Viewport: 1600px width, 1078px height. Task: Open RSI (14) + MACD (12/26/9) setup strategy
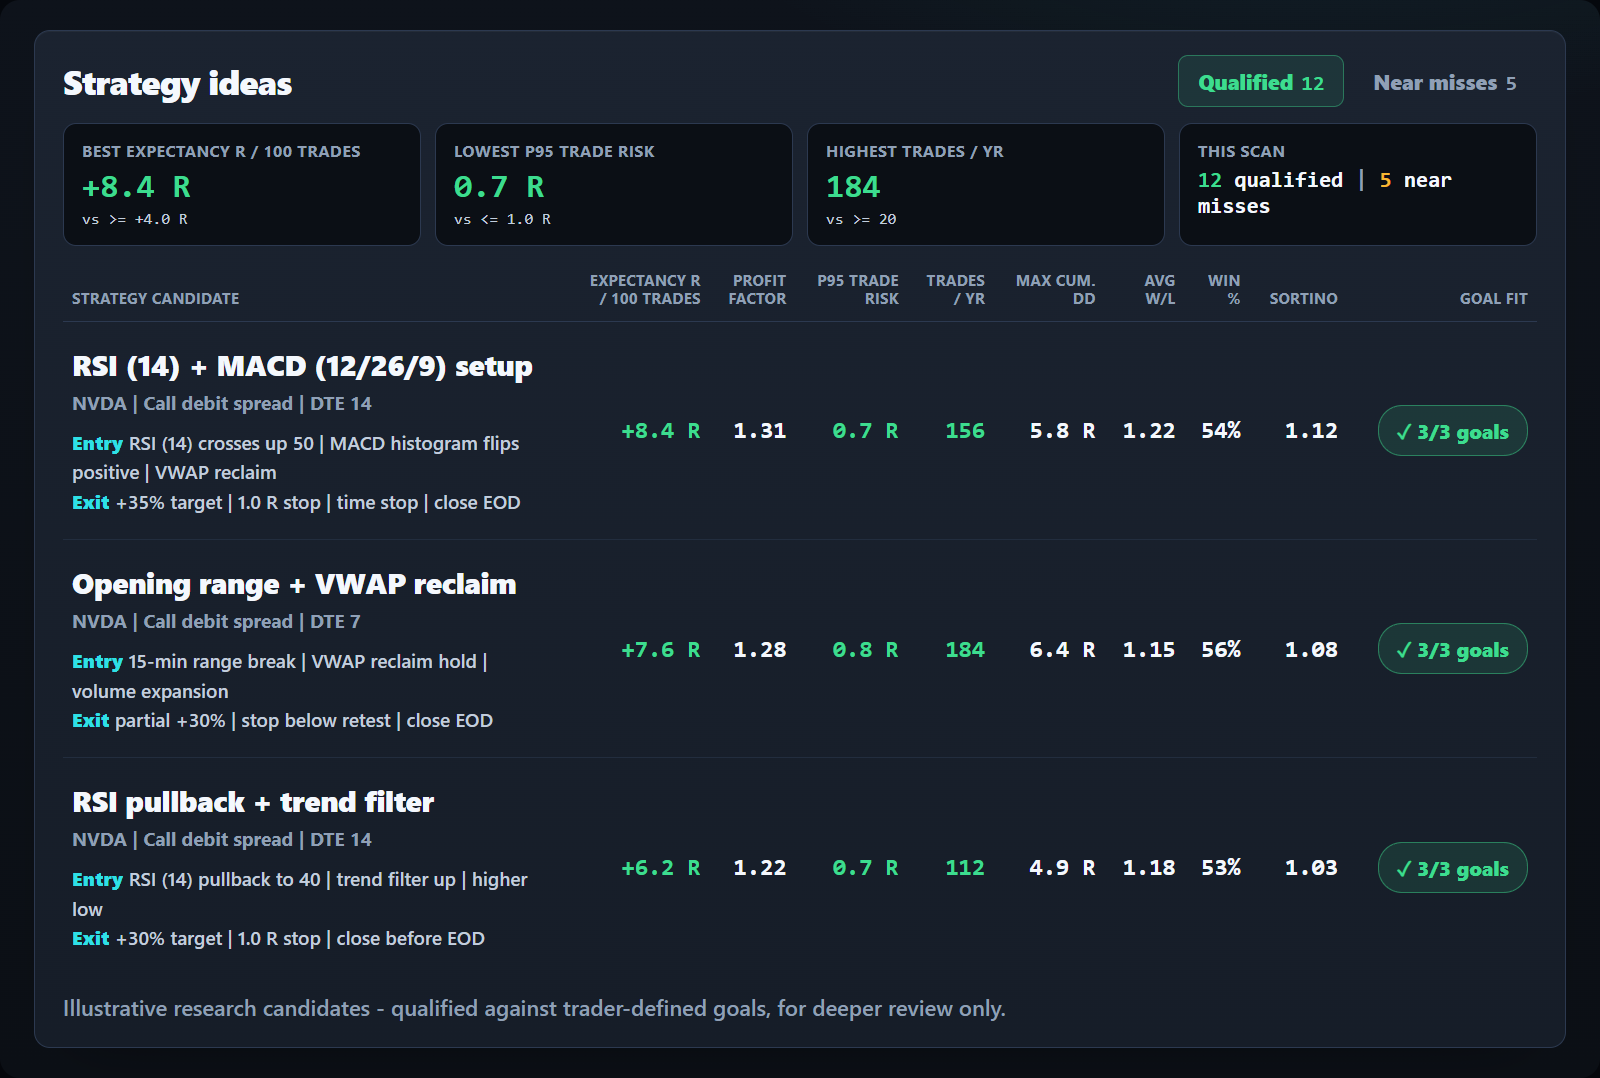[x=302, y=366]
